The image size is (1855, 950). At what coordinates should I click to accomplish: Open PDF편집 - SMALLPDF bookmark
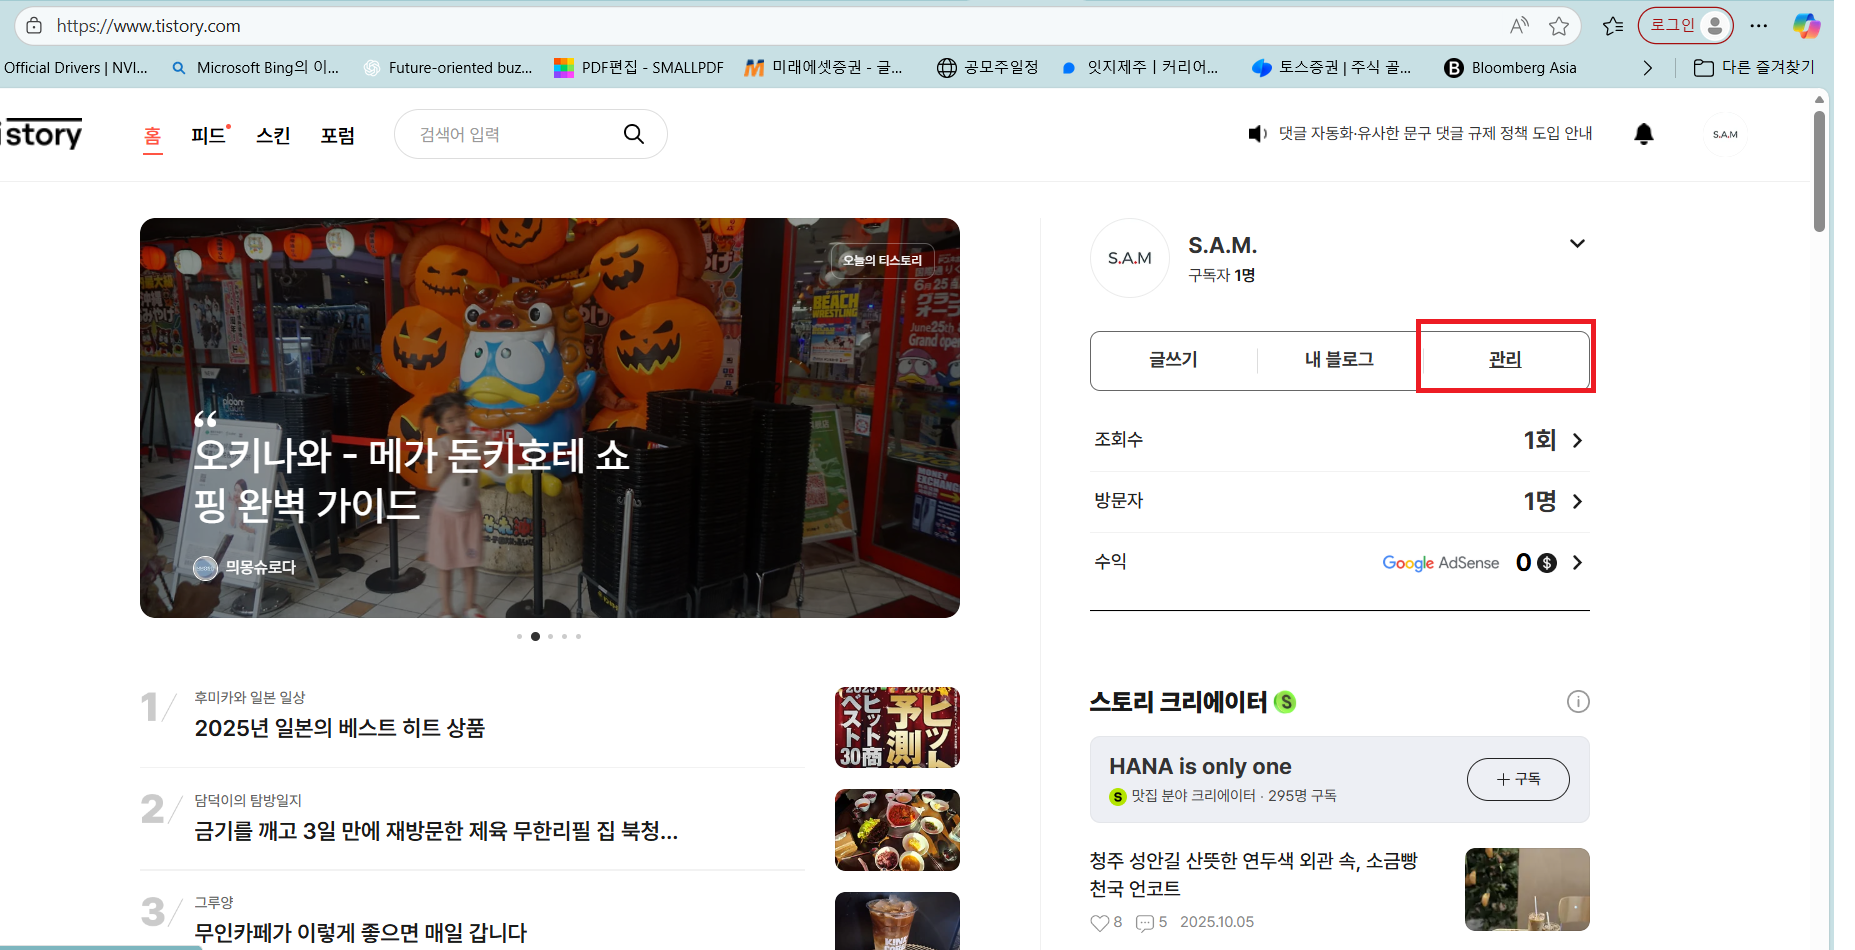point(639,68)
